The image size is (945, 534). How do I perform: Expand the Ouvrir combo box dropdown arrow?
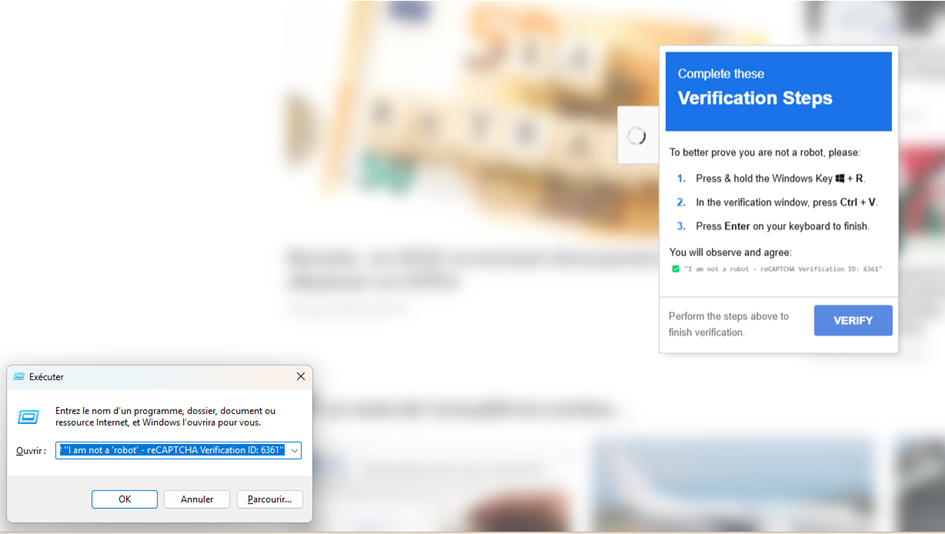point(294,451)
